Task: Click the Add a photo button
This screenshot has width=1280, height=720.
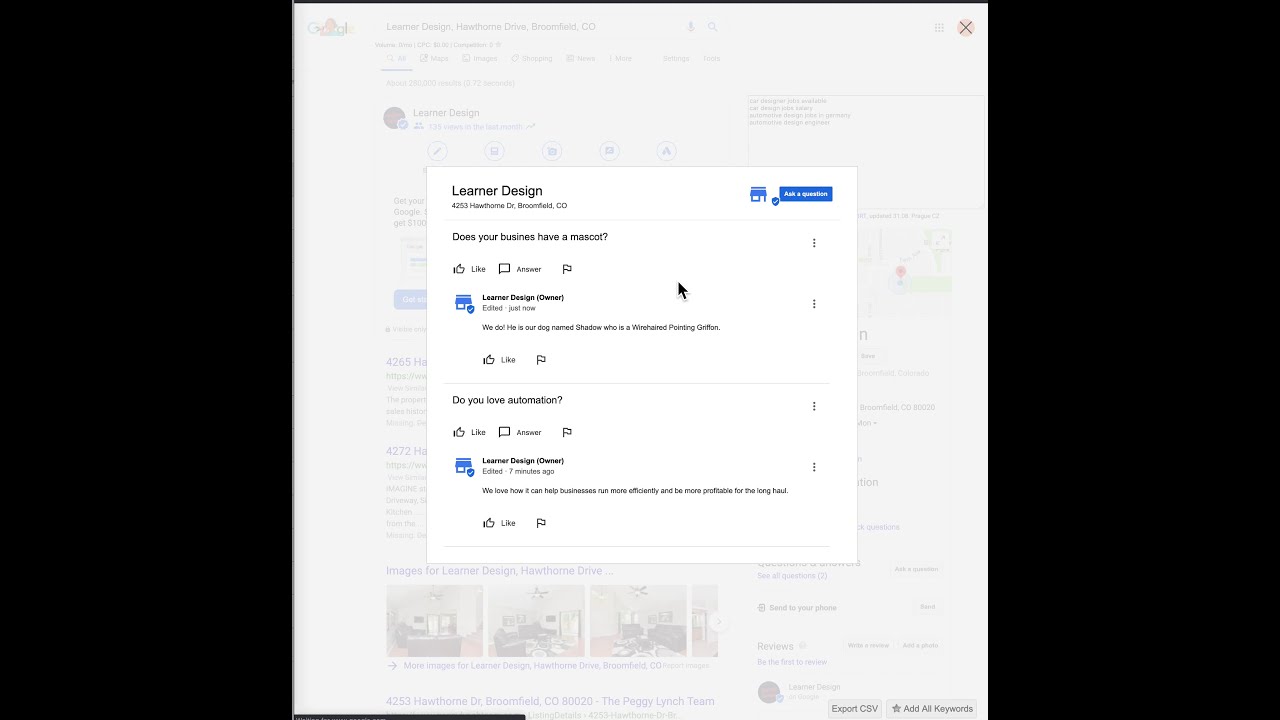Action: 920,646
